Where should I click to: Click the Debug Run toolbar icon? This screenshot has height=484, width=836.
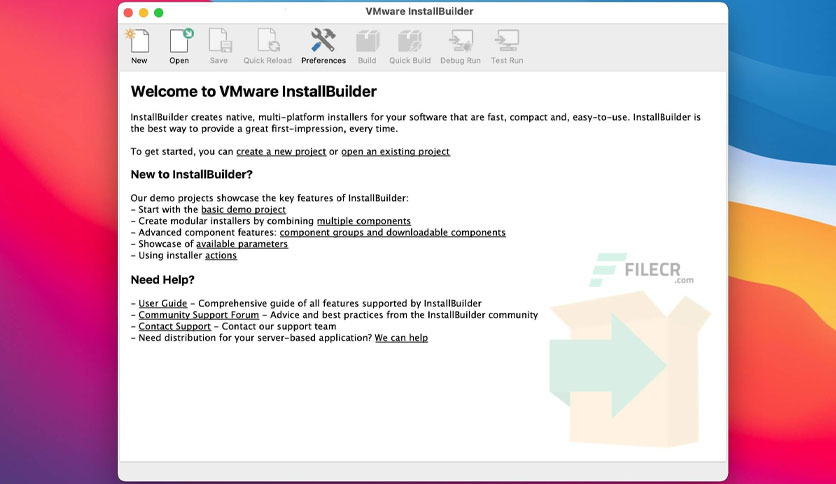click(x=460, y=46)
